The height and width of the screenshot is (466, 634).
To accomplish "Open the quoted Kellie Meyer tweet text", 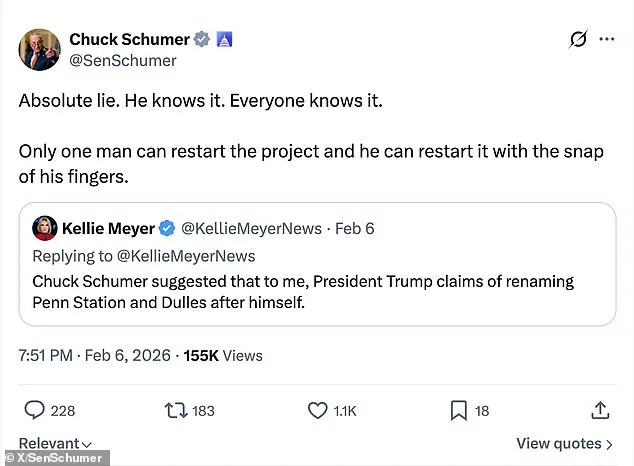I will (x=303, y=290).
